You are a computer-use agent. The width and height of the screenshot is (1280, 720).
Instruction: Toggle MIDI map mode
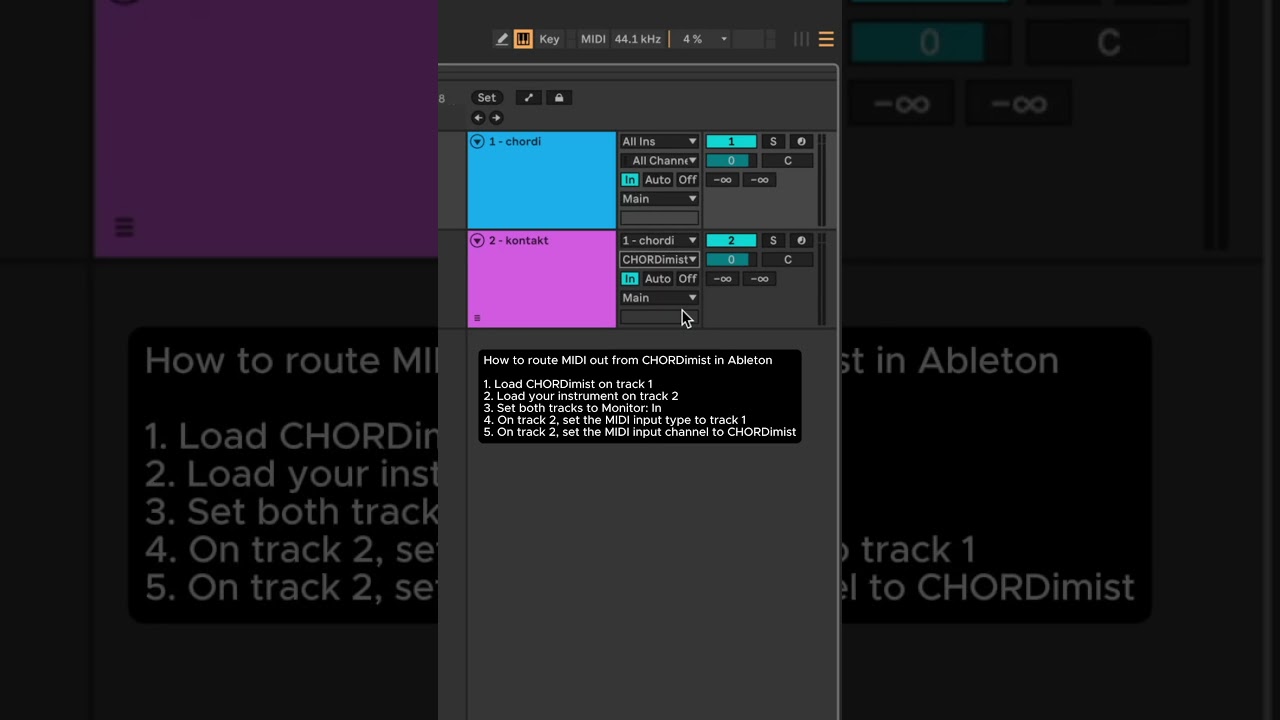click(x=593, y=39)
